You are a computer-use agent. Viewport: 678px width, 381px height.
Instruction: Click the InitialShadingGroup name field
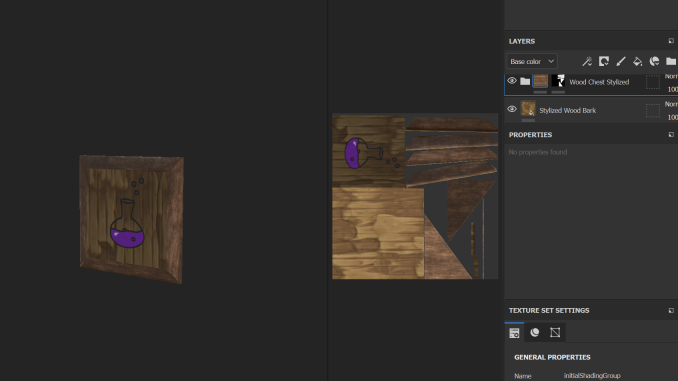(x=592, y=376)
